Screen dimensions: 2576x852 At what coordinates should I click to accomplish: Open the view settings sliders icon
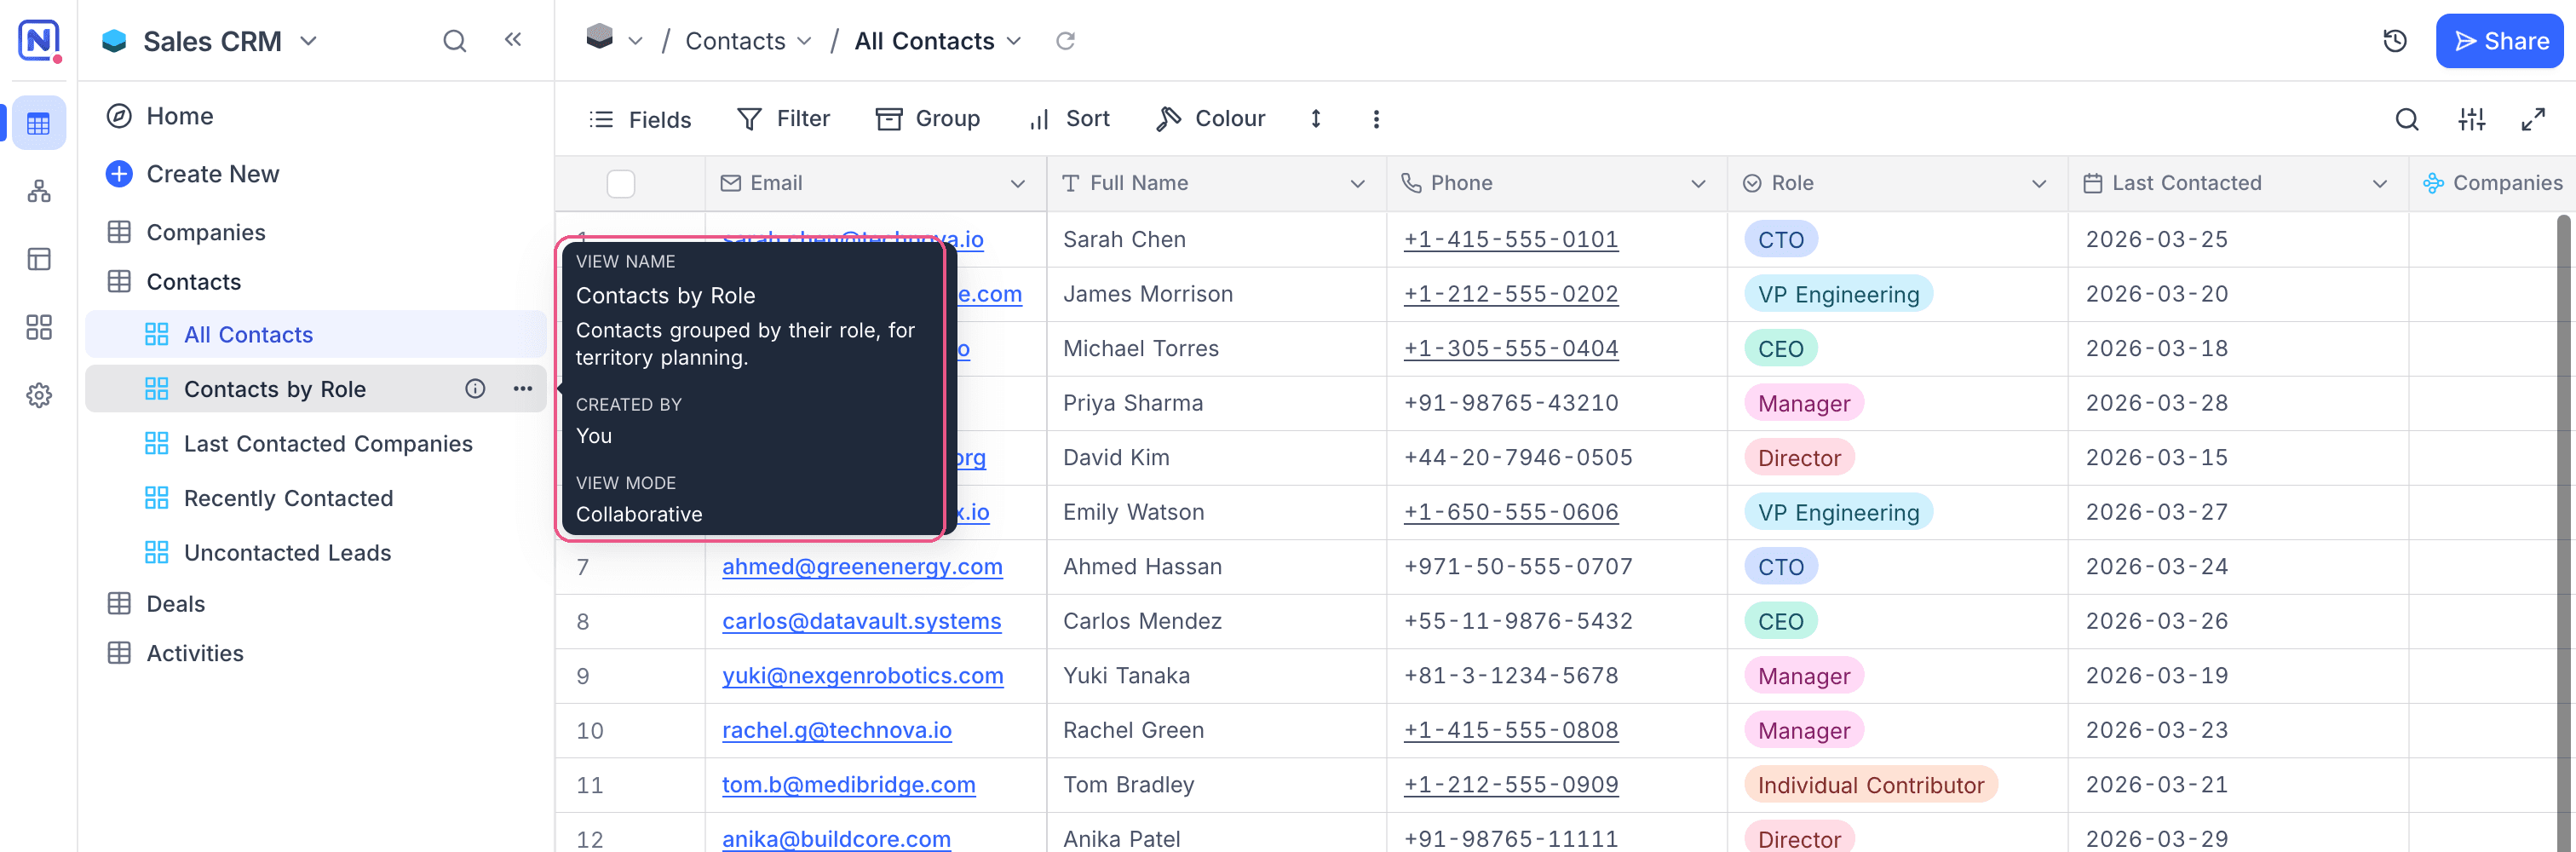(2471, 120)
